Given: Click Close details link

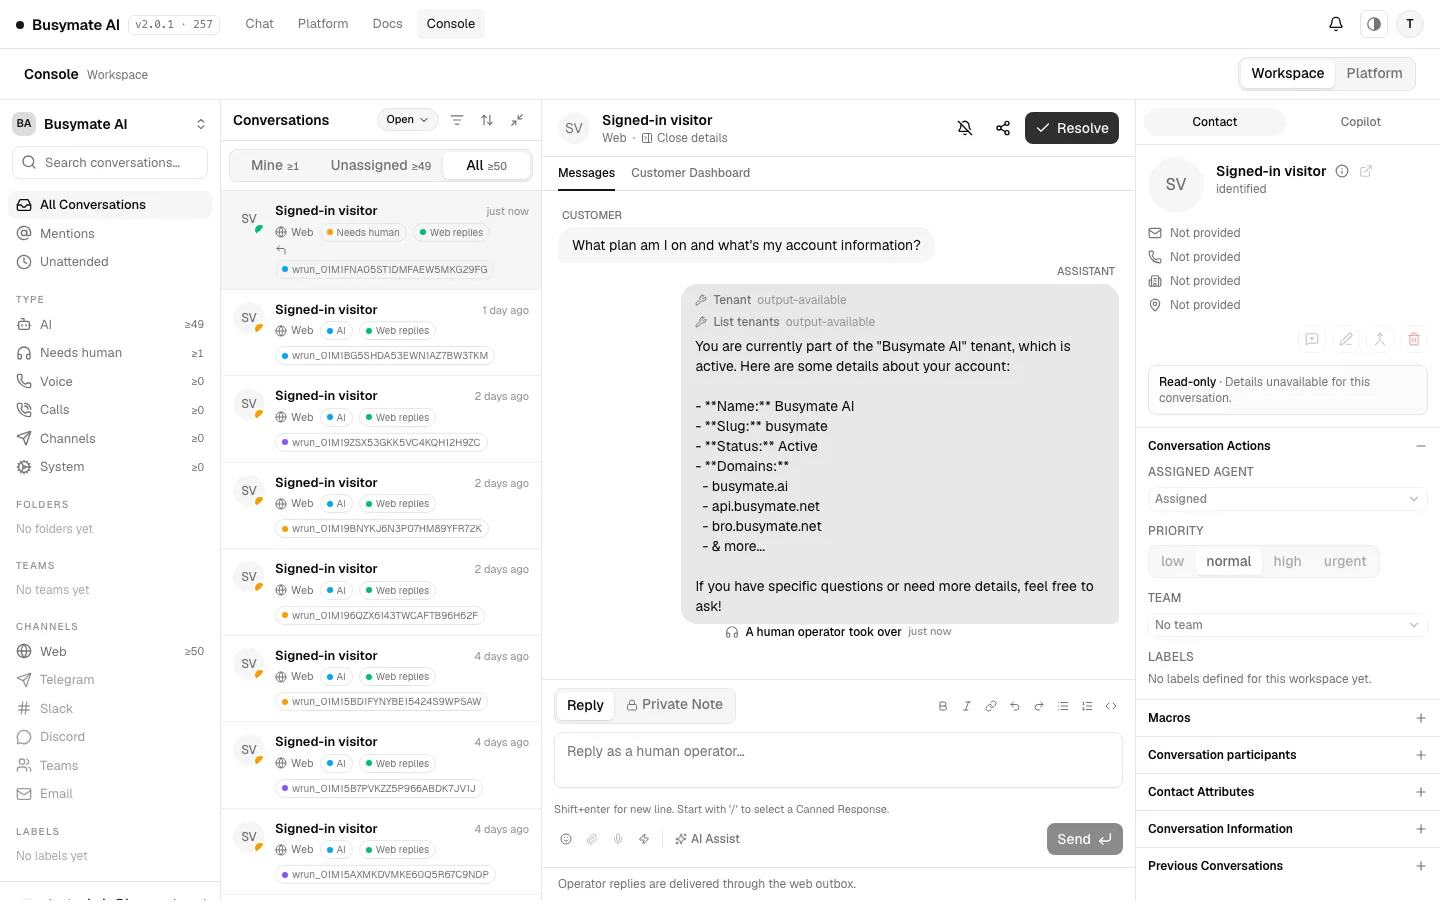Looking at the screenshot, I should point(684,138).
